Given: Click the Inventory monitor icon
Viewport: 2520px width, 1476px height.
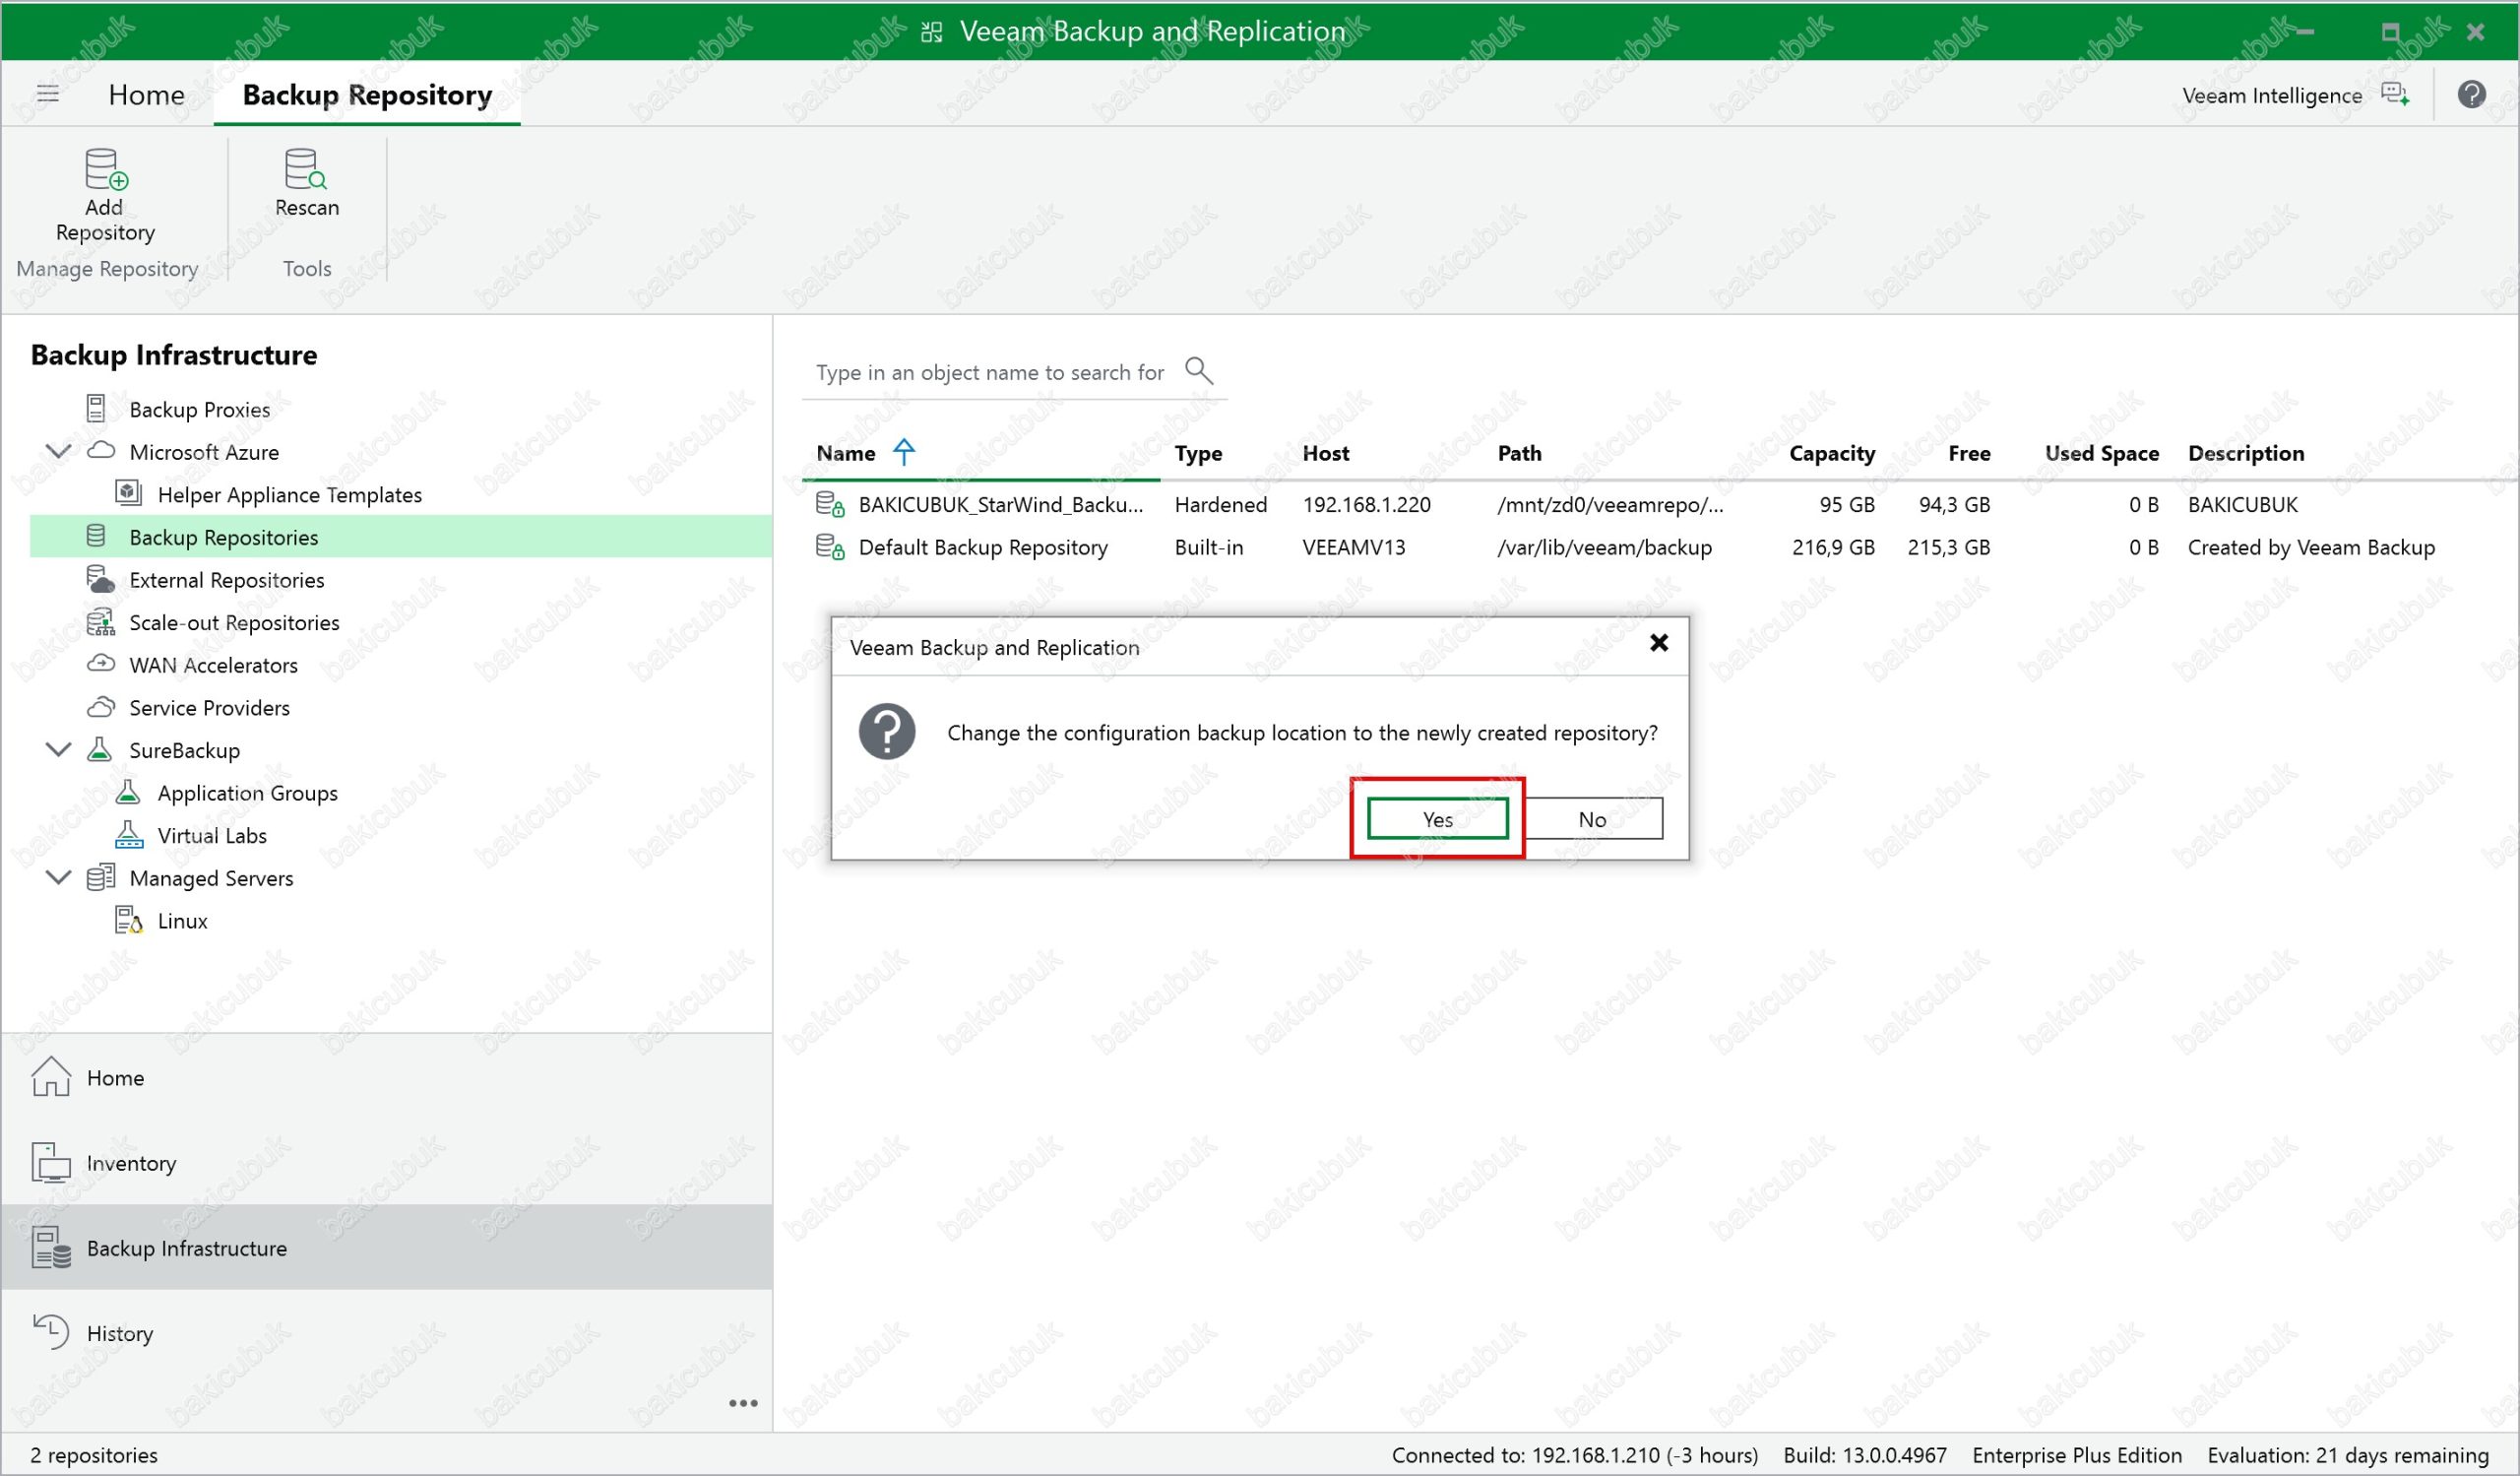Looking at the screenshot, I should click(x=51, y=1162).
